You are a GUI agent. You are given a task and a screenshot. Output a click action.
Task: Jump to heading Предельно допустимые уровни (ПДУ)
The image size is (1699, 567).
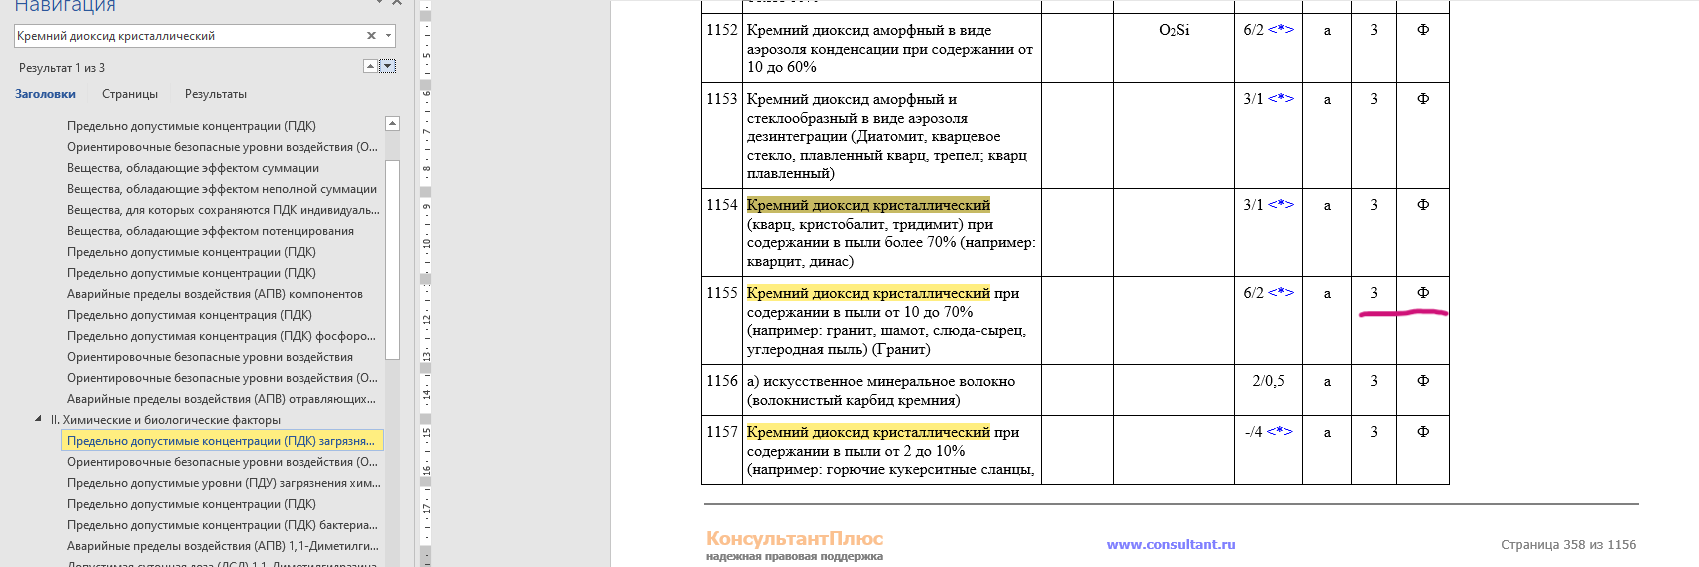[x=223, y=483]
